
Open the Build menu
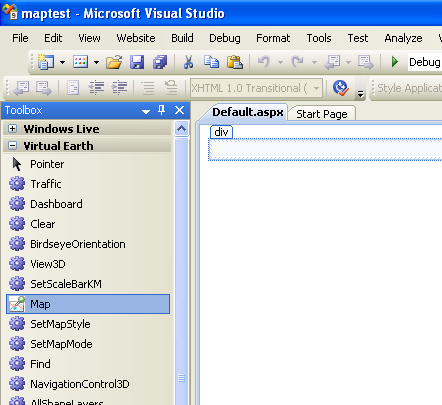182,38
